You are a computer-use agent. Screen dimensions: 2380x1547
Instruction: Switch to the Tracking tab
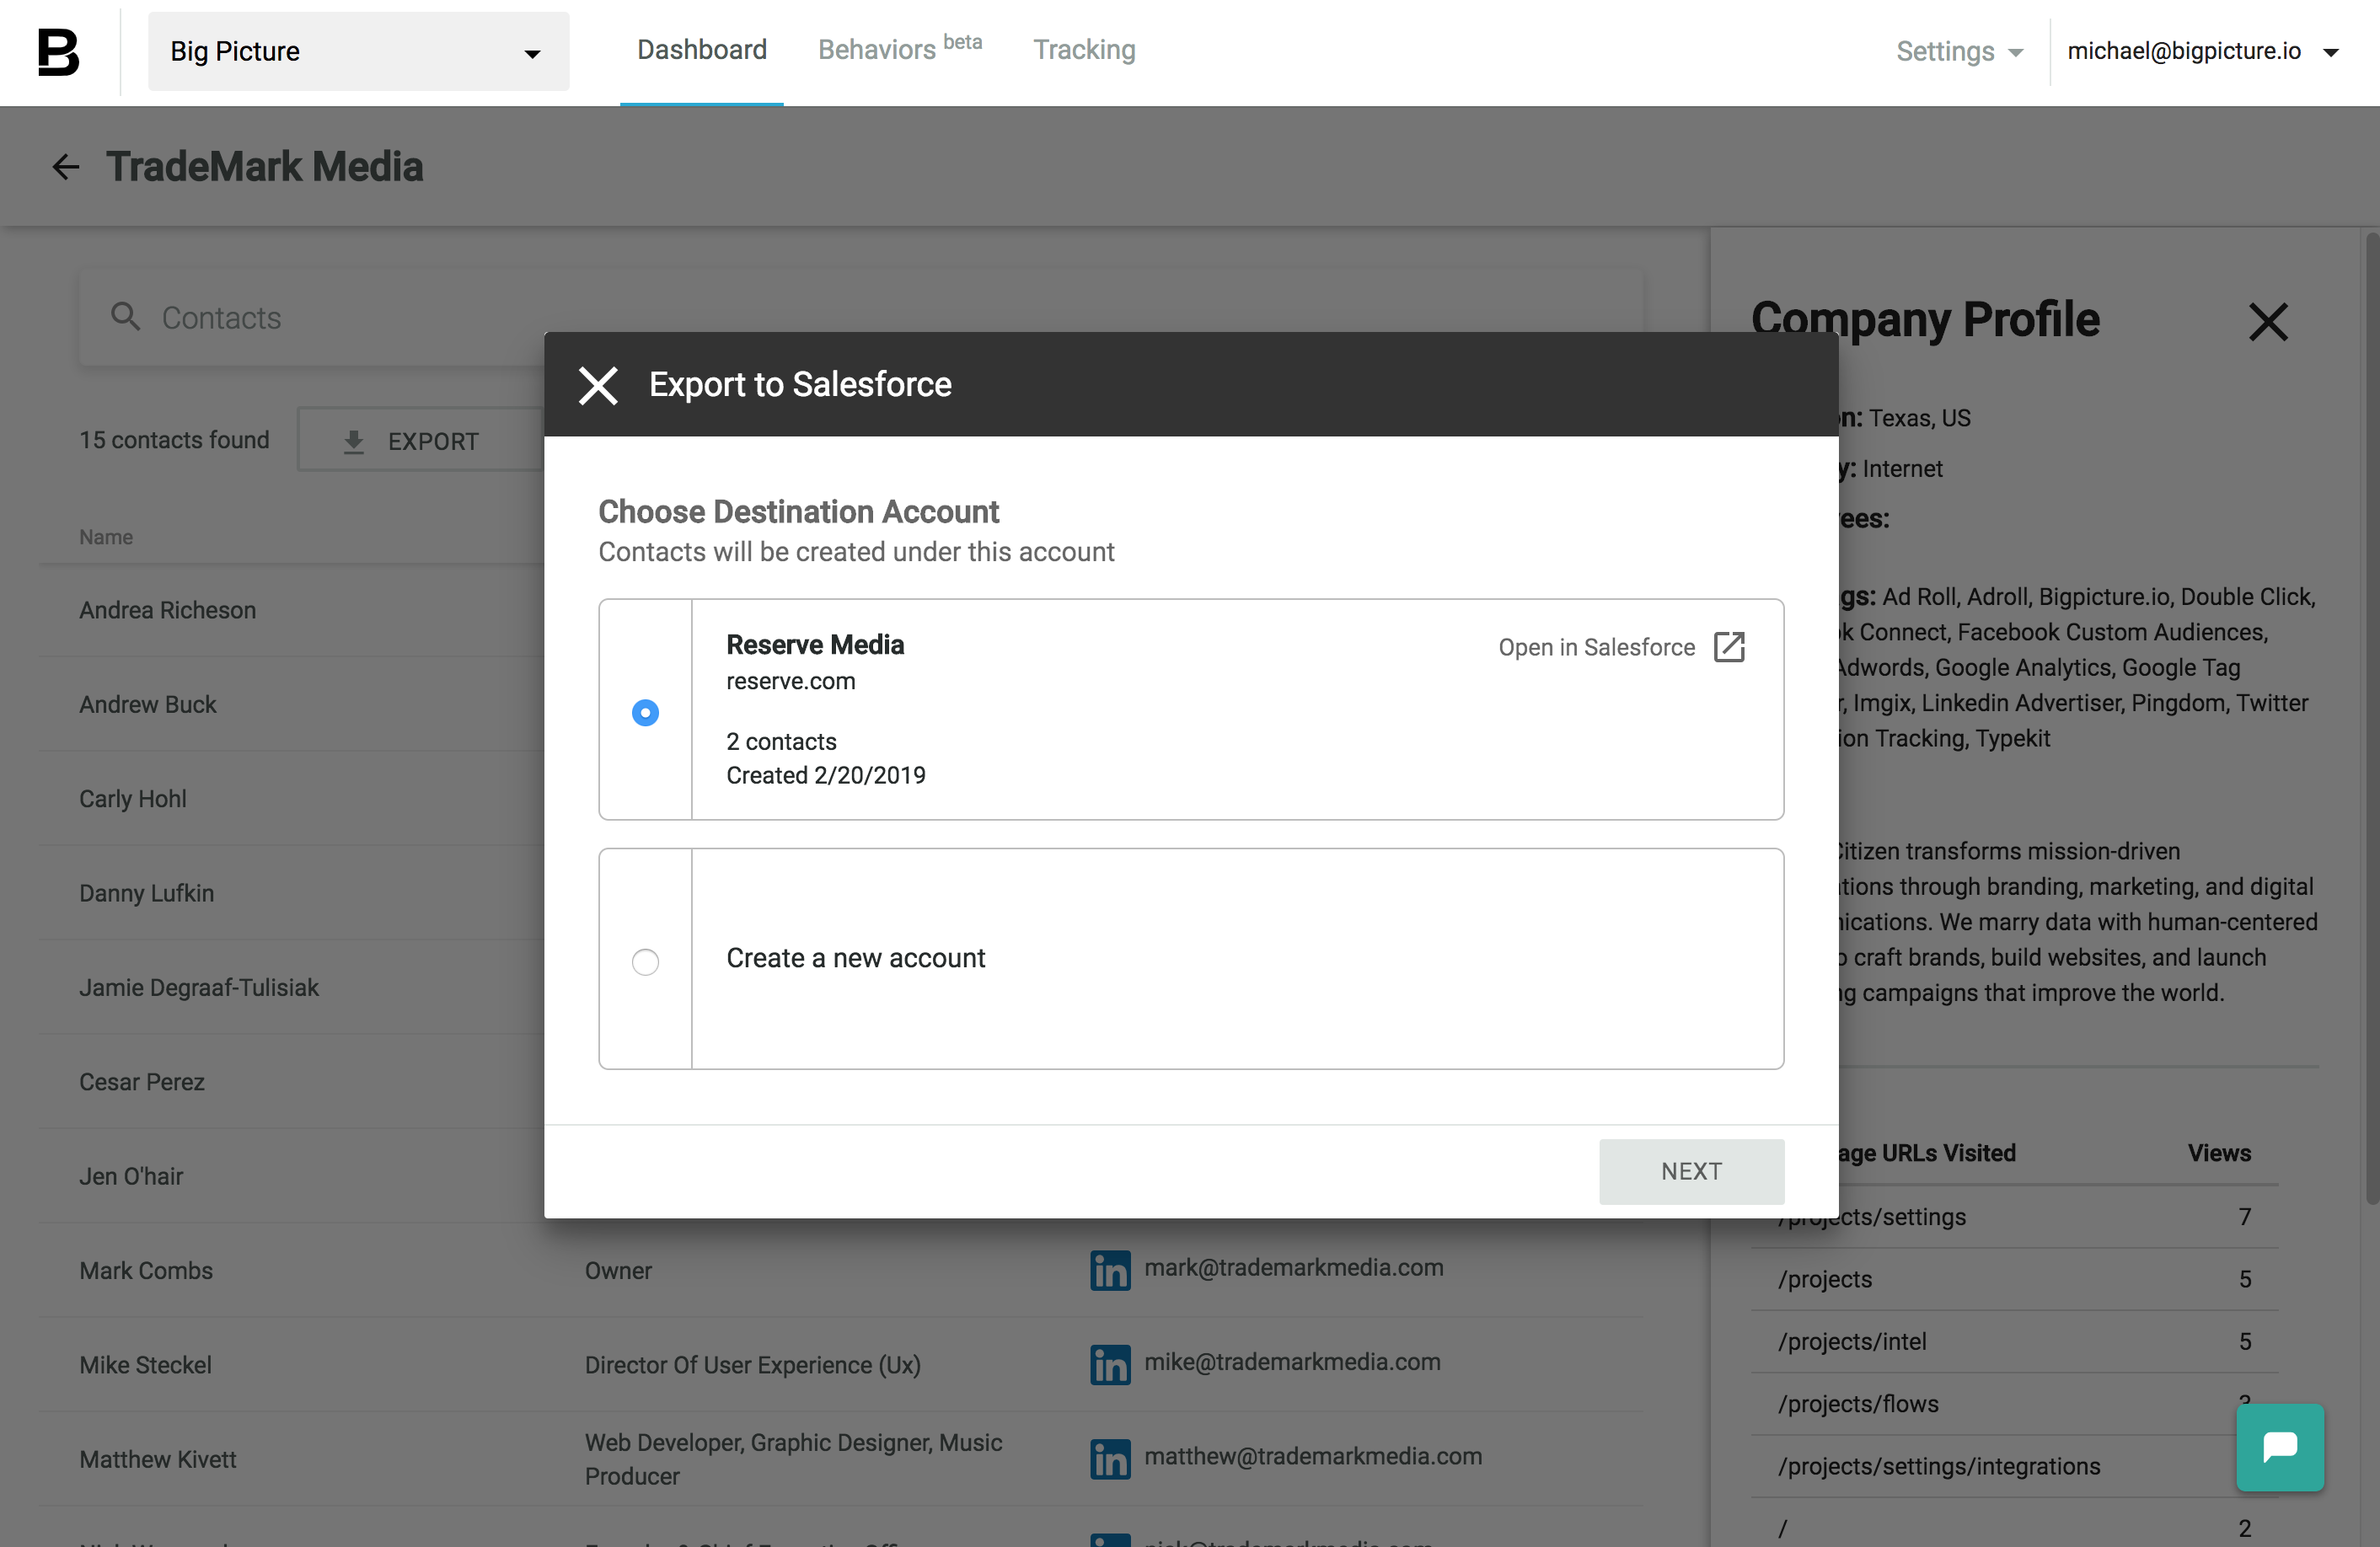1084,50
